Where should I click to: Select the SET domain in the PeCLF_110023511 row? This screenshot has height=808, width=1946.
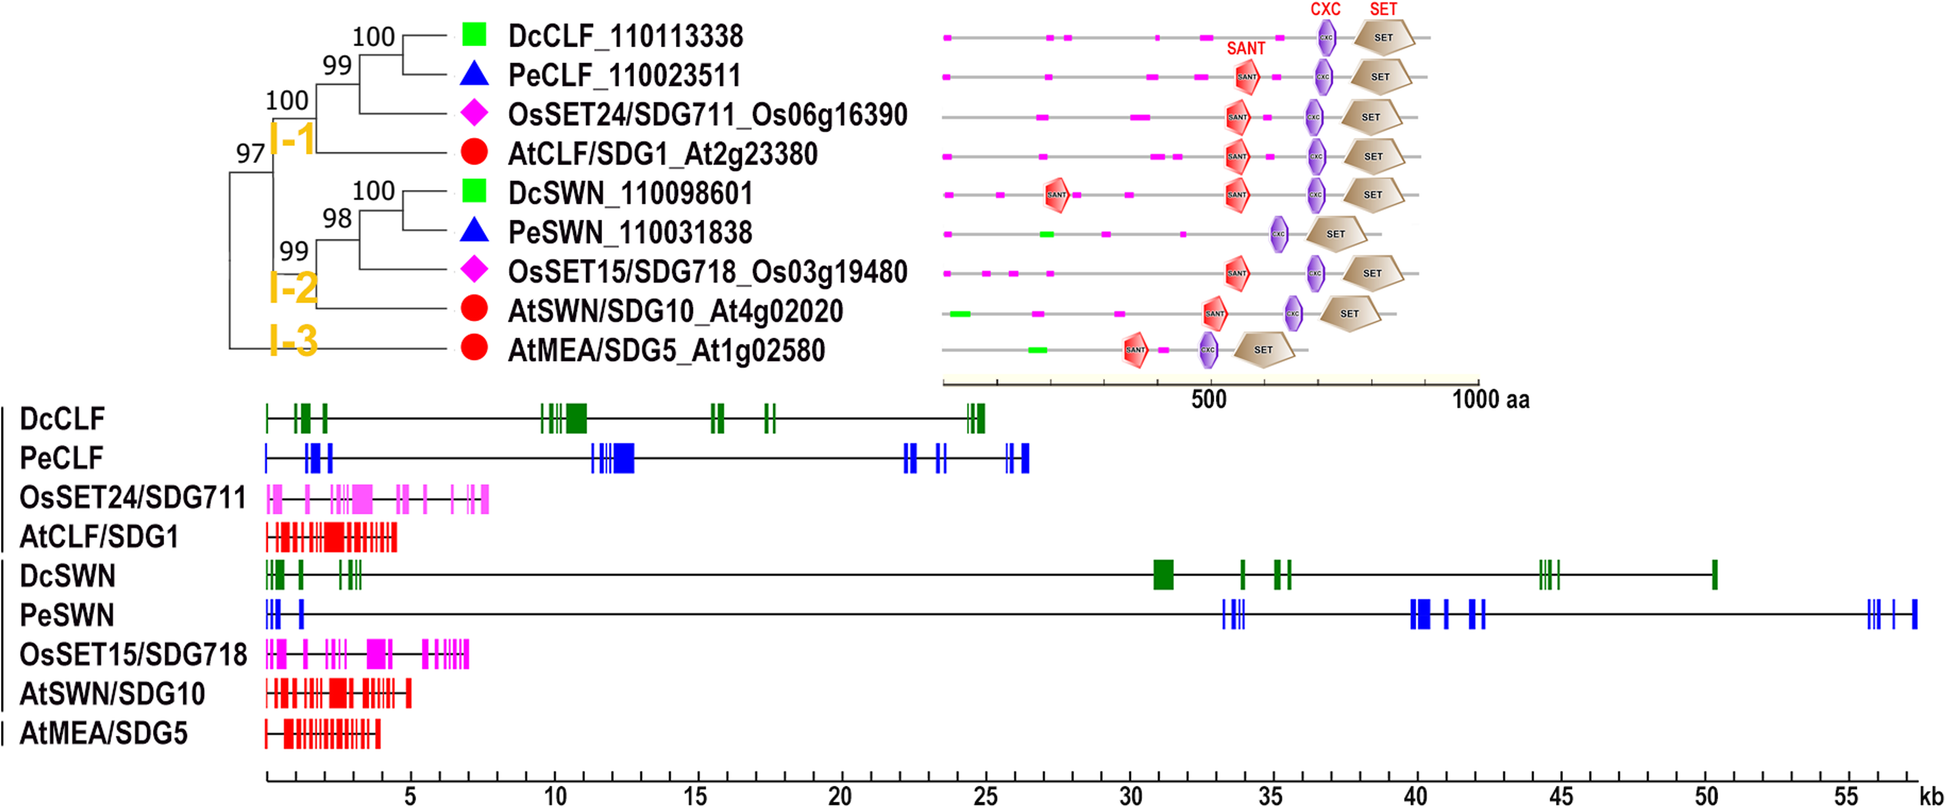coord(1381,77)
